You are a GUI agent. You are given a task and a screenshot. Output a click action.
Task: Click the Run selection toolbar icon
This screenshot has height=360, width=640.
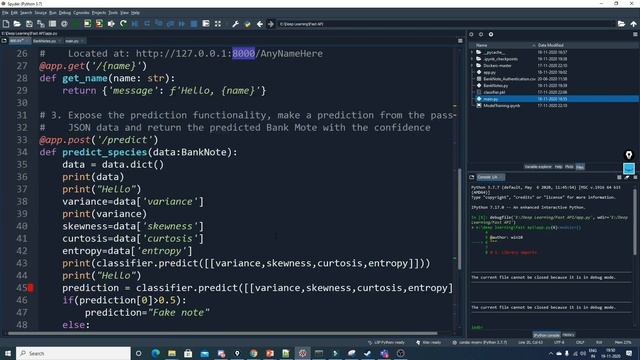click(x=111, y=24)
